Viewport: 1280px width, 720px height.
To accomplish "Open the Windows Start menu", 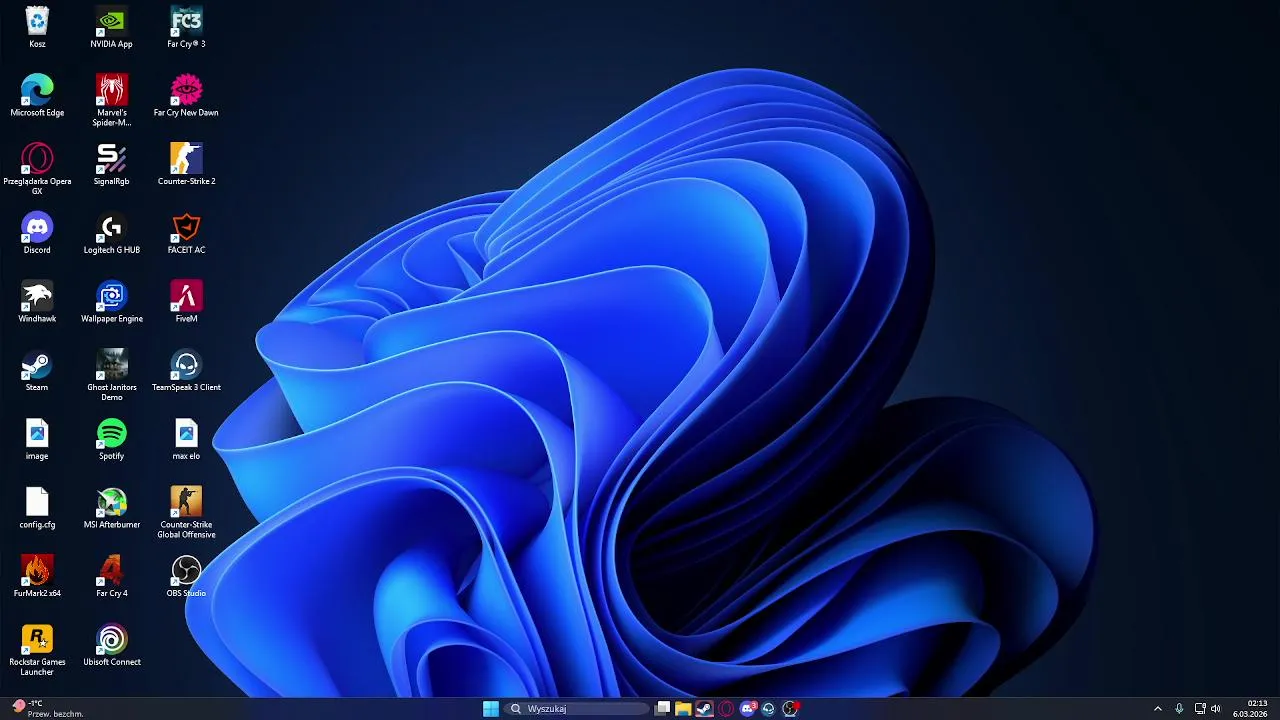I will [490, 709].
